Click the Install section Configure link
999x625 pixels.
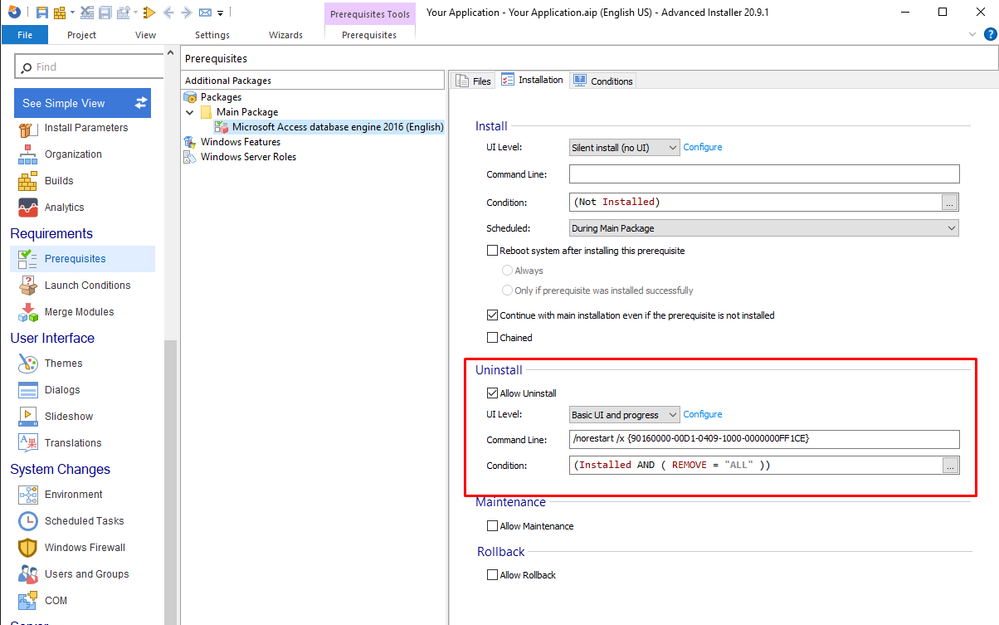[x=702, y=147]
